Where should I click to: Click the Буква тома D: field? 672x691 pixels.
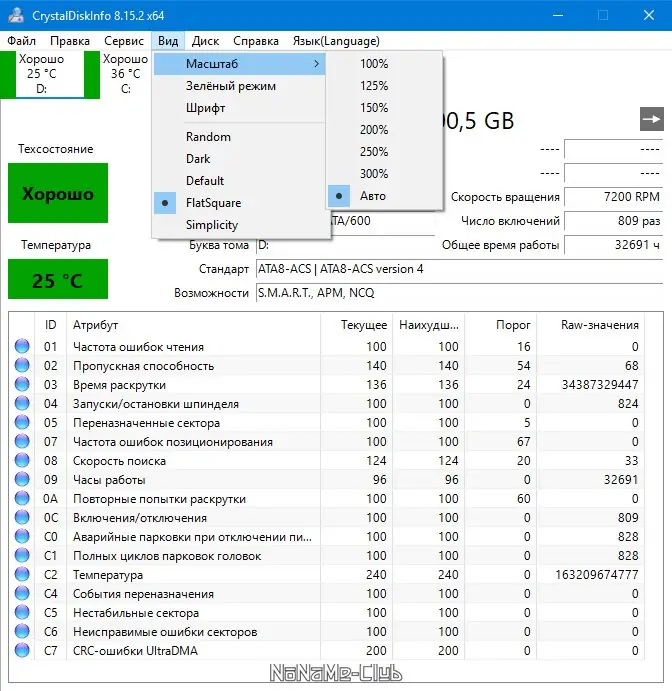pos(345,245)
